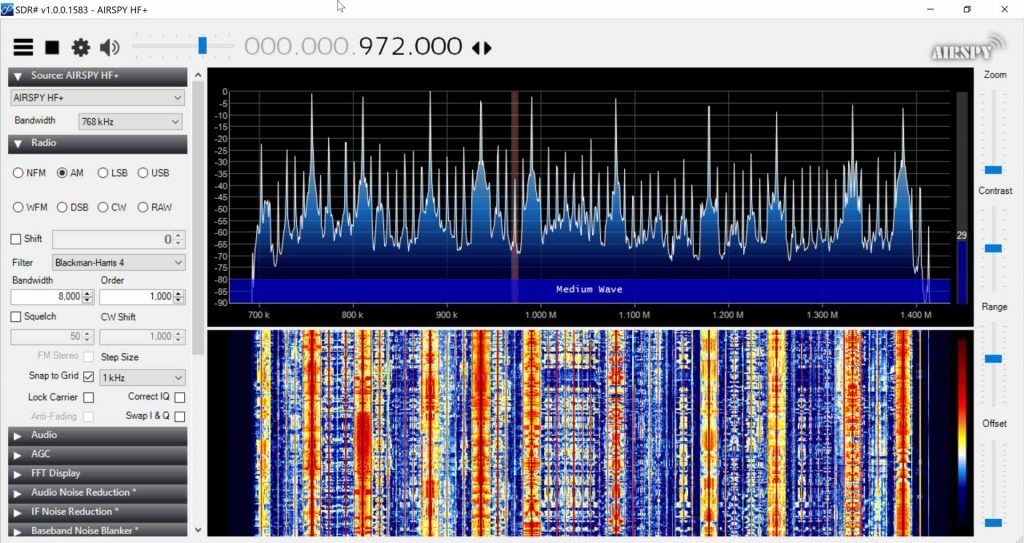Toggle the Snap to Grid checkbox

[x=89, y=377]
